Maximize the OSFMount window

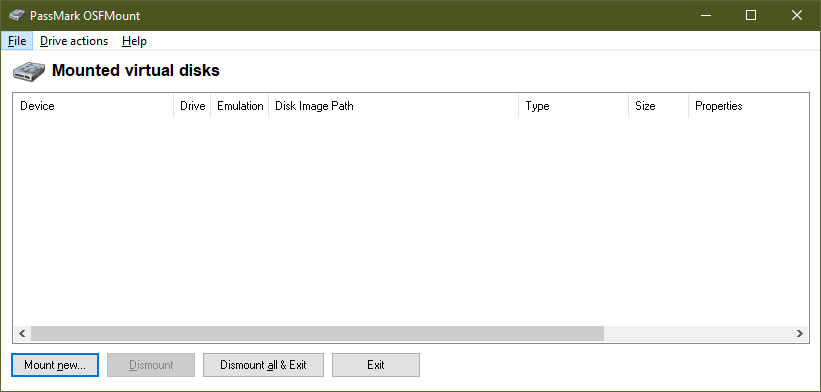click(751, 15)
